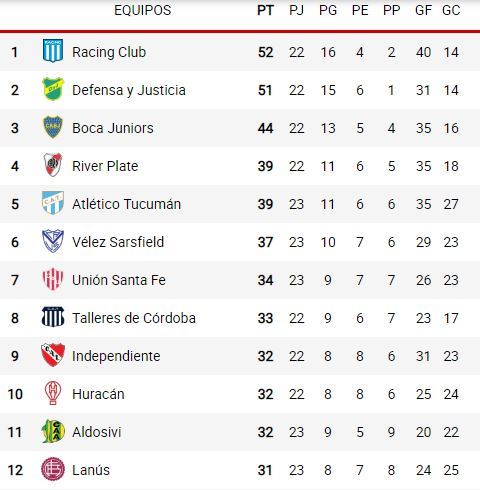Click the Independiente red shield icon
This screenshot has width=480, height=490.
click(53, 355)
